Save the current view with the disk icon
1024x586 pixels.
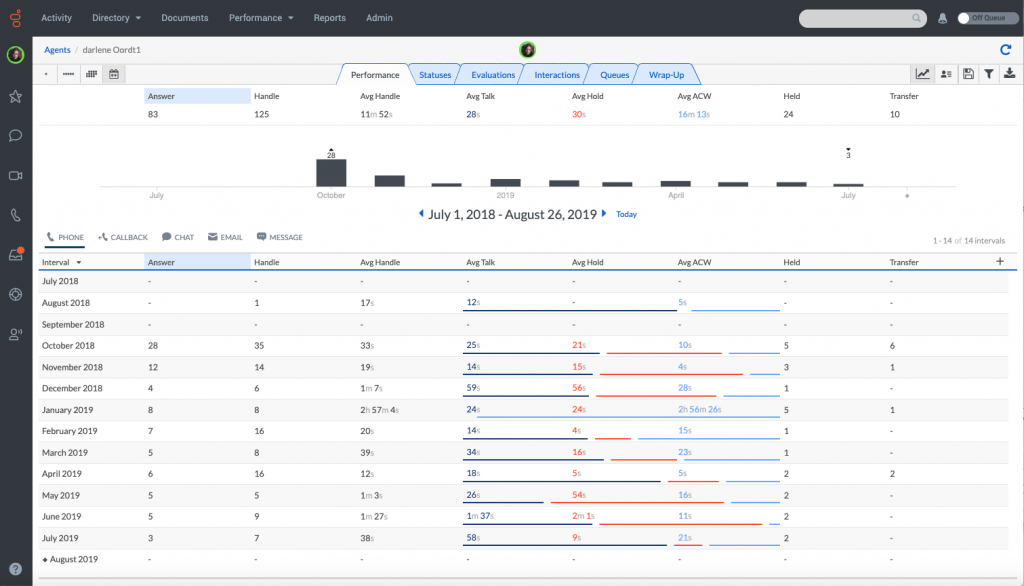[x=966, y=74]
